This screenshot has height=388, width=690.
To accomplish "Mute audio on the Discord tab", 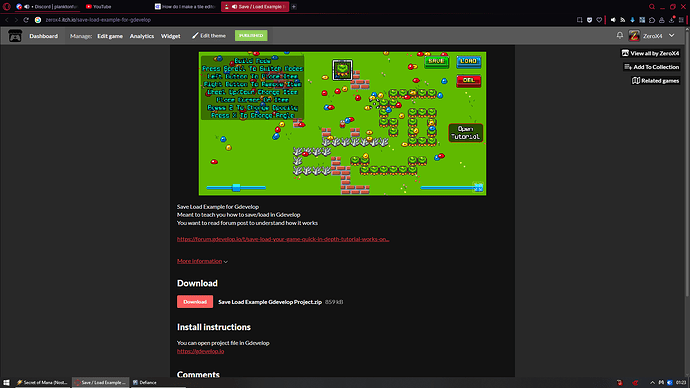I will 27,7.
